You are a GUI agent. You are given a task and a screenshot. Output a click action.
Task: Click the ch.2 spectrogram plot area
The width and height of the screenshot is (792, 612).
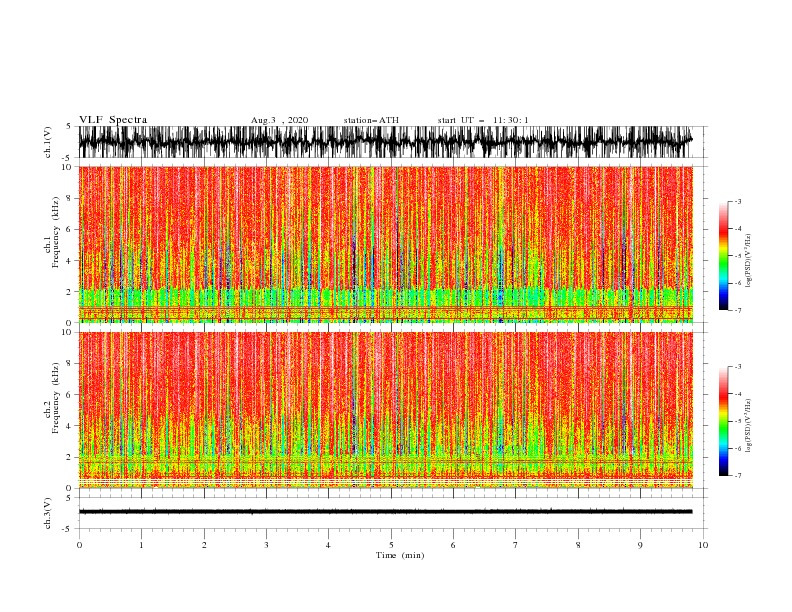coord(386,410)
